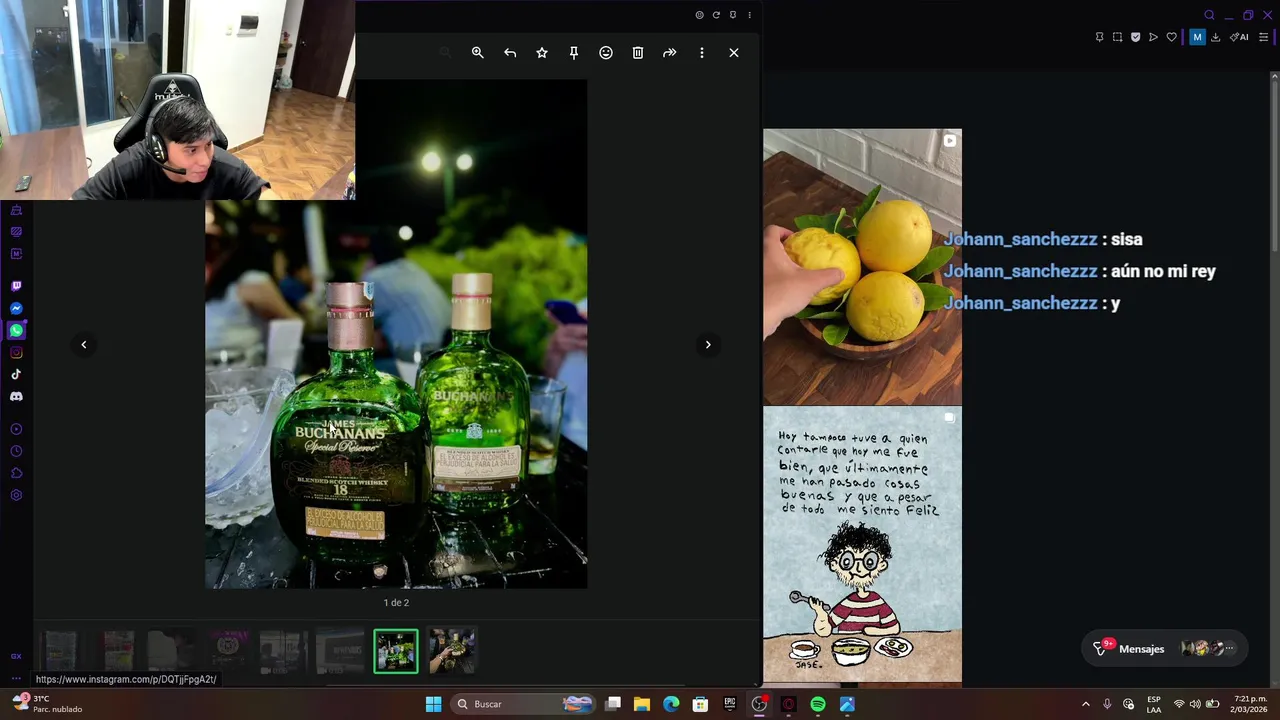Expand the sidebar three-dot options
1280x720 pixels.
click(16, 678)
